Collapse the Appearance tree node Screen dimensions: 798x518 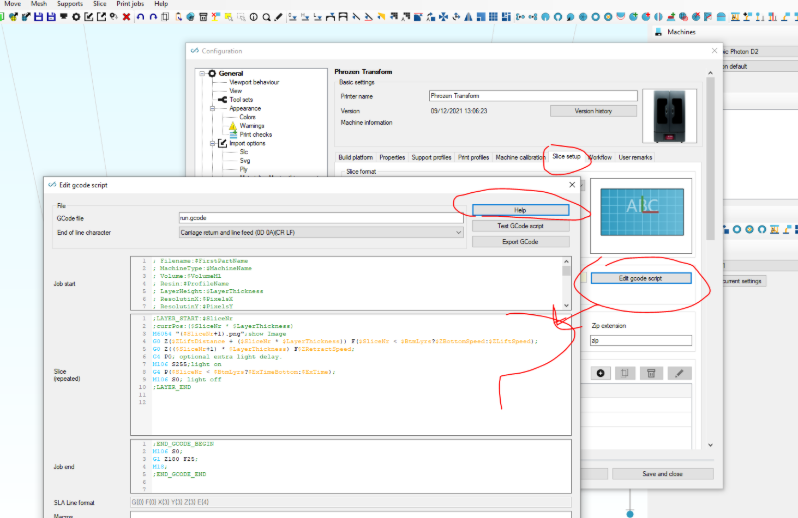click(213, 108)
